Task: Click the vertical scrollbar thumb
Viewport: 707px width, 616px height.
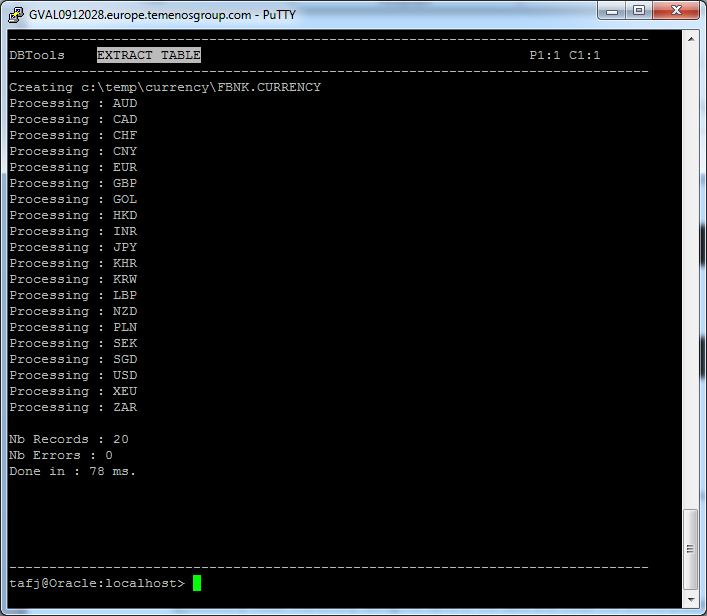Action: [690, 549]
